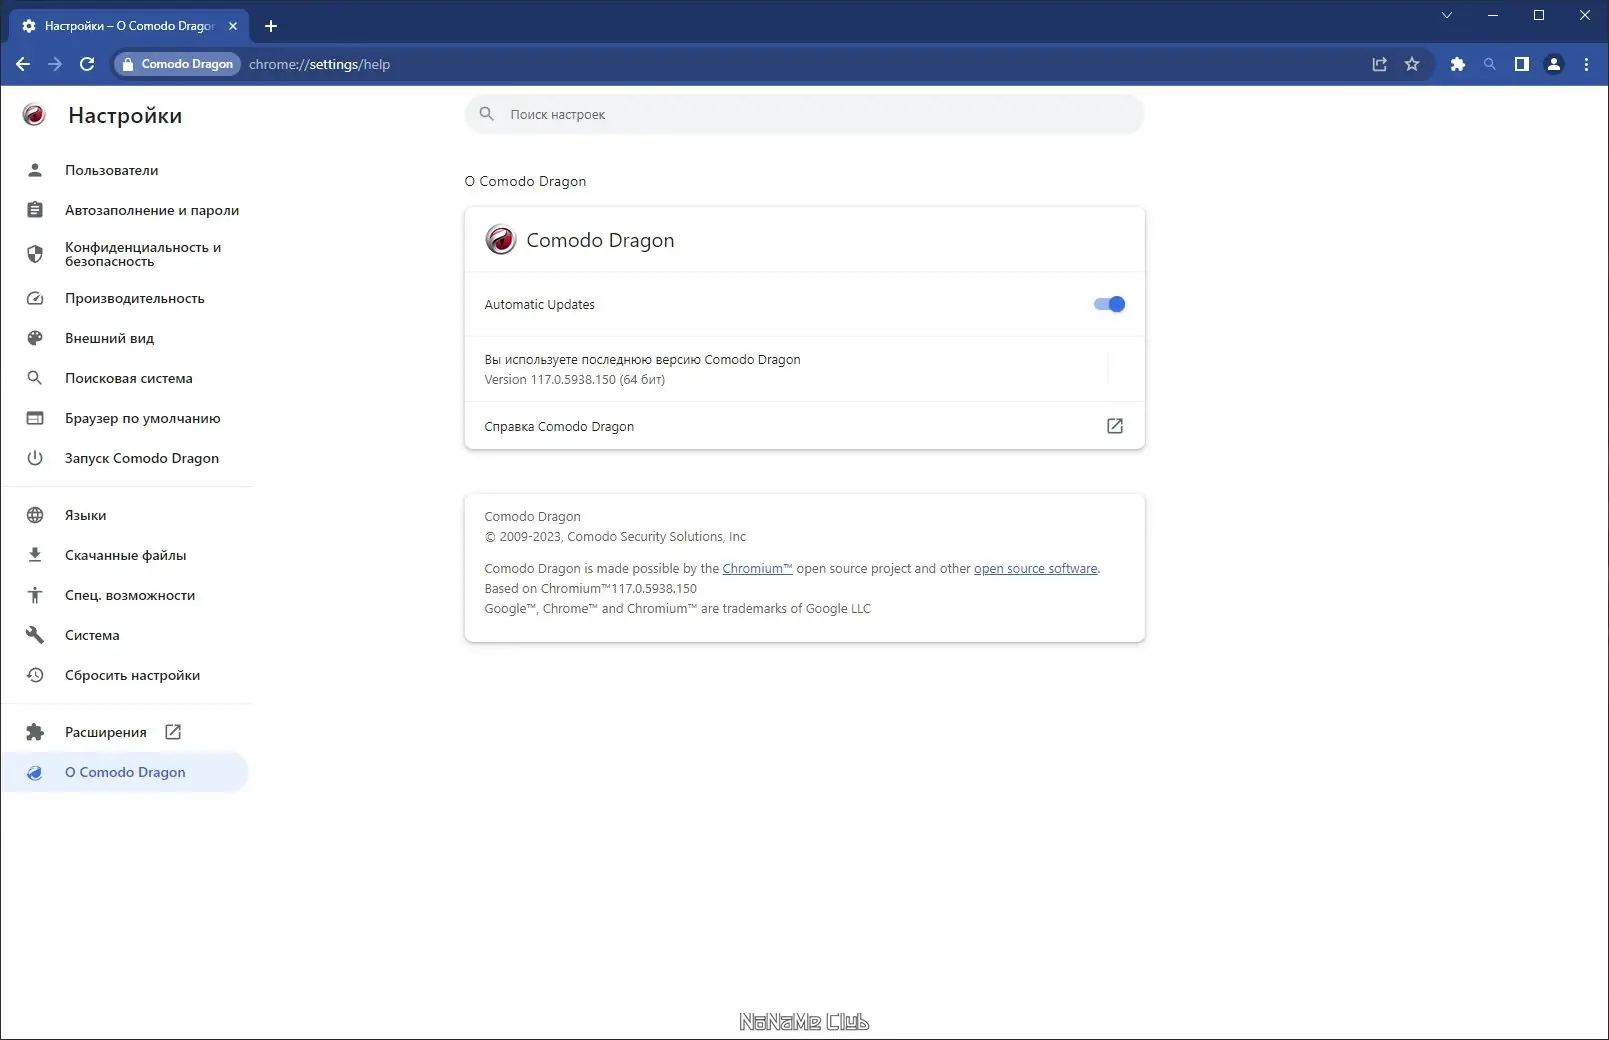Bookmark this page with the star
The width and height of the screenshot is (1609, 1040).
(1412, 64)
